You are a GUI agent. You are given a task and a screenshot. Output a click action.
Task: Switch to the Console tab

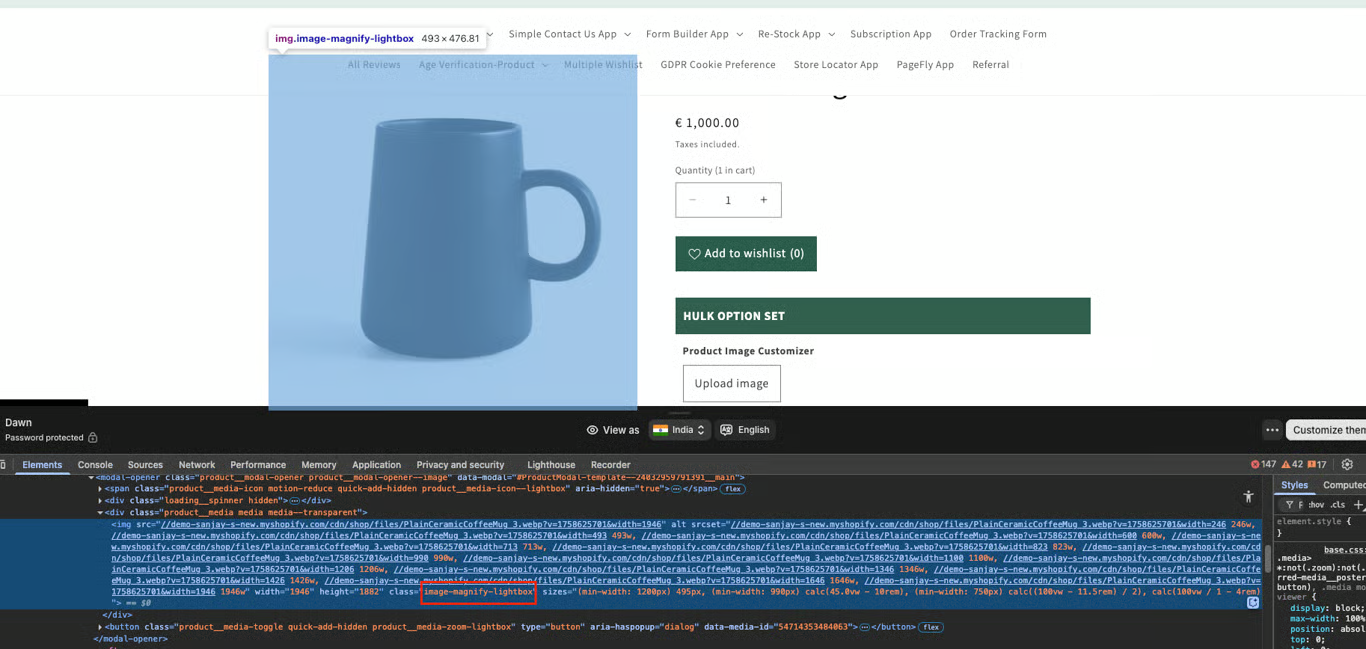pyautogui.click(x=95, y=465)
